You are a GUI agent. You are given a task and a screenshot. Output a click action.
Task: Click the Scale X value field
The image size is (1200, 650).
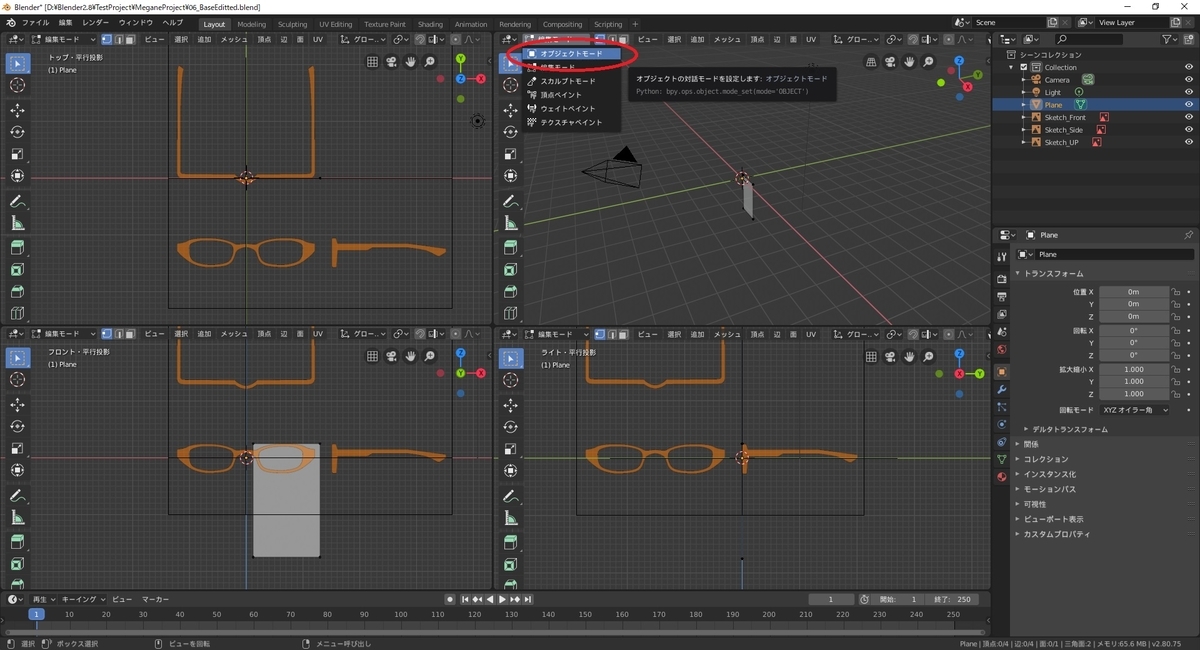tap(1134, 369)
